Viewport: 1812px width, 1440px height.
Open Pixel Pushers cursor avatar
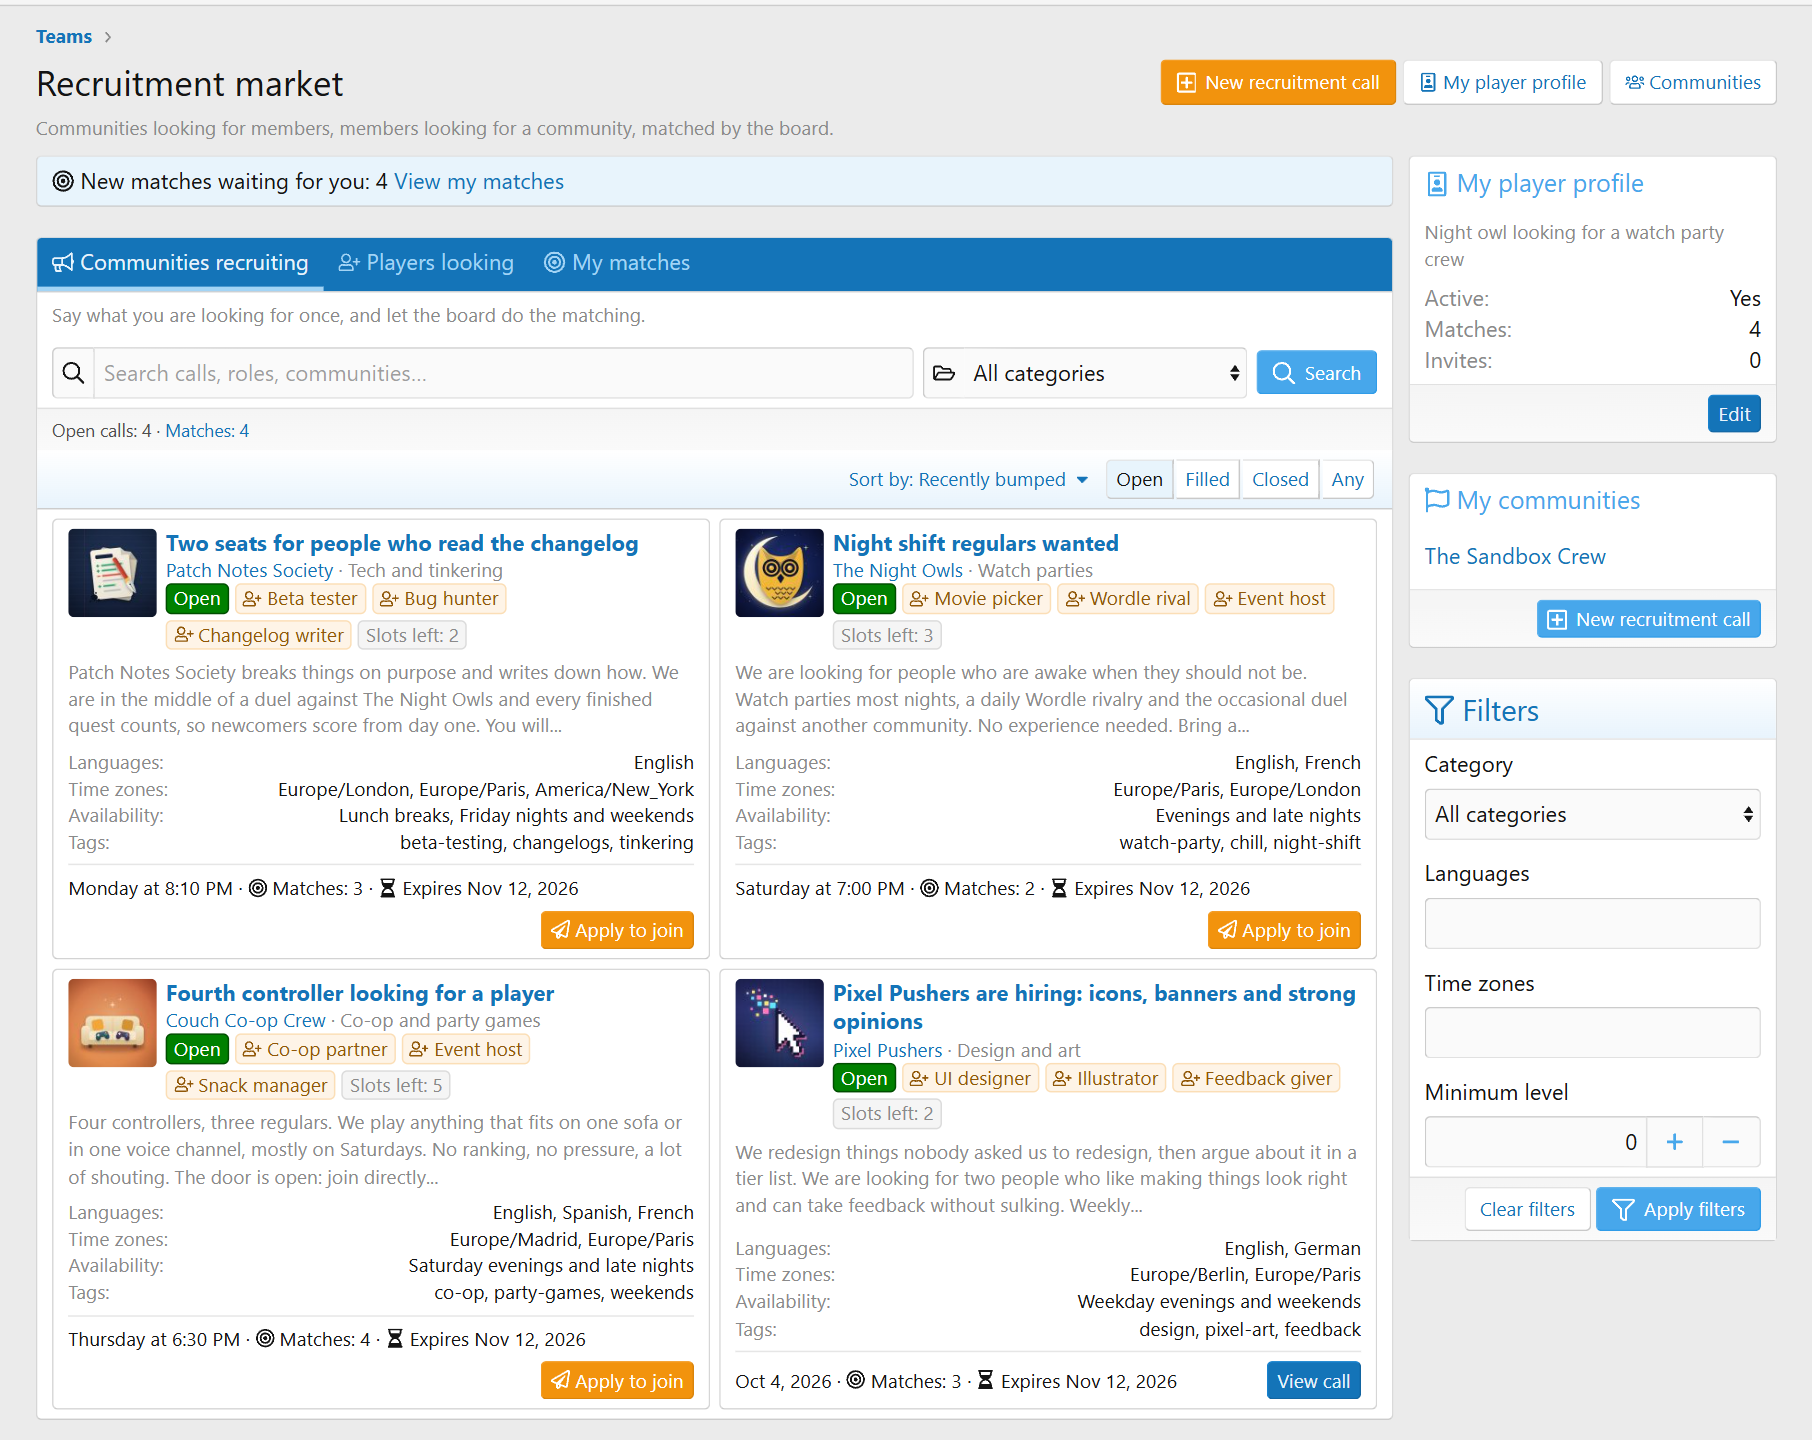point(779,1023)
